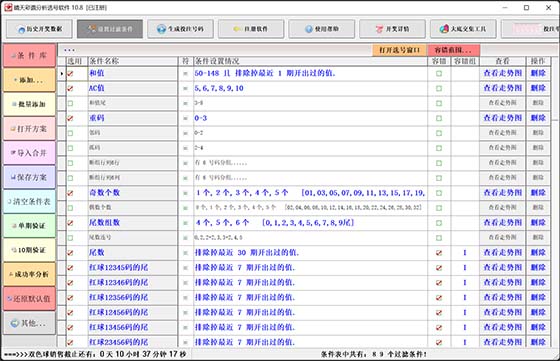Toggle 容错 checkbox for 红球12345码的尾
The image size is (560, 361).
coord(439,268)
